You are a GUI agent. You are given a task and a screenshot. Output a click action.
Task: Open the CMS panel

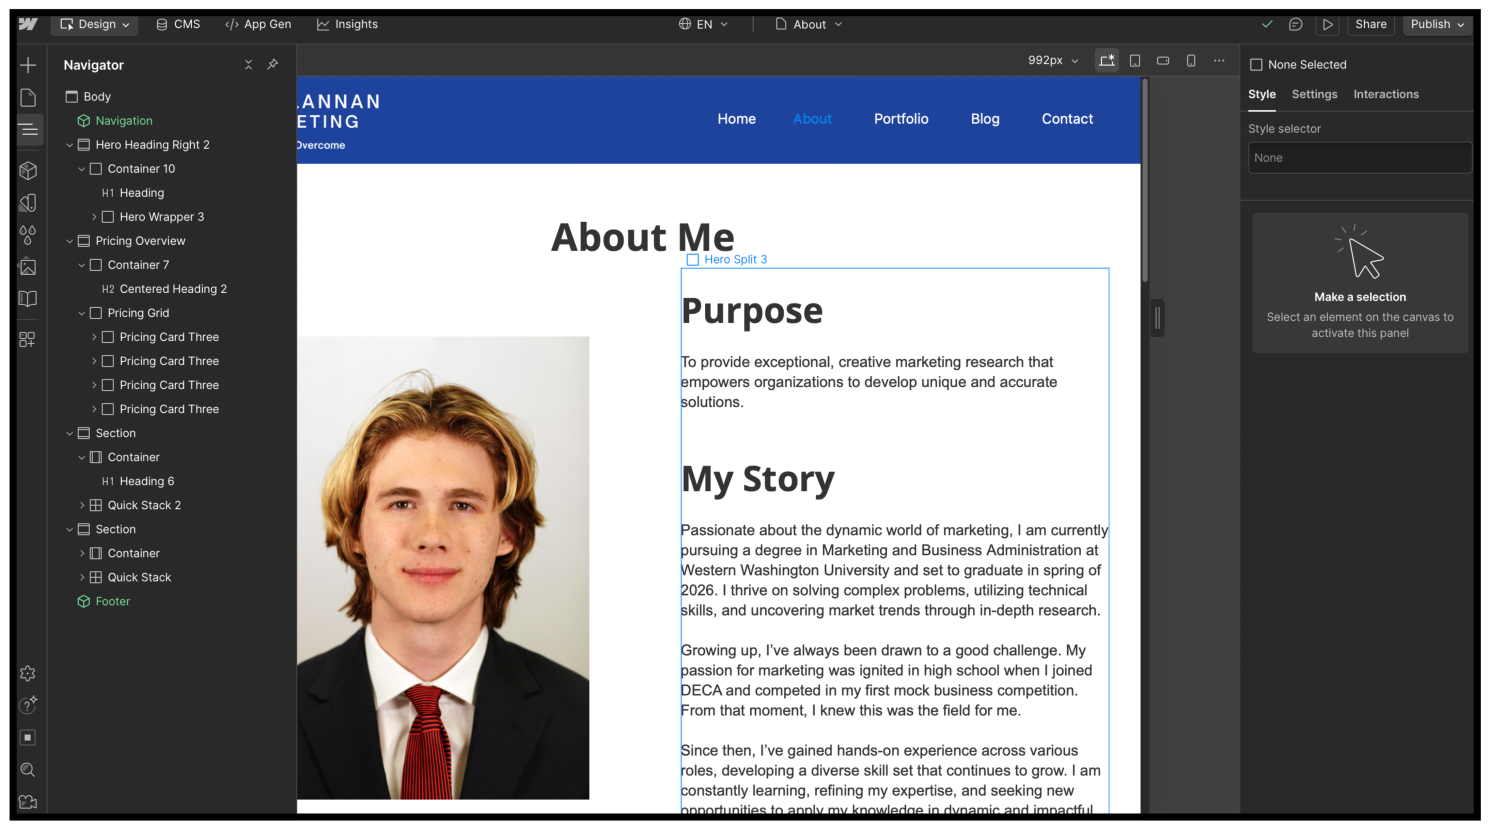coord(178,24)
